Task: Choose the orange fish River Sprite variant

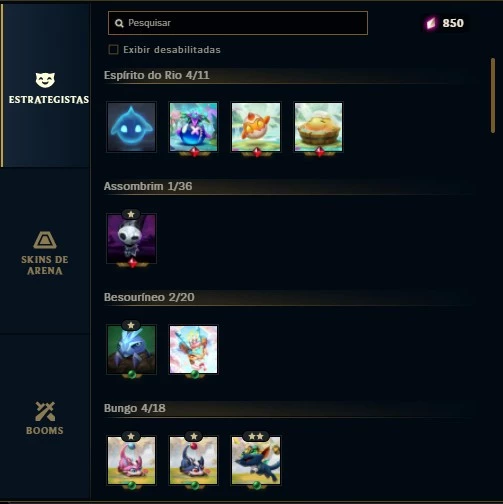Action: tap(256, 127)
